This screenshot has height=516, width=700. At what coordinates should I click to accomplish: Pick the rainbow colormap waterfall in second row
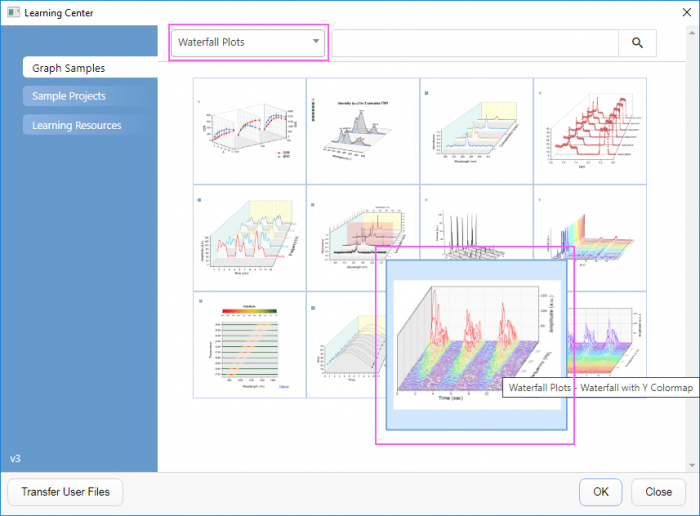tap(590, 236)
